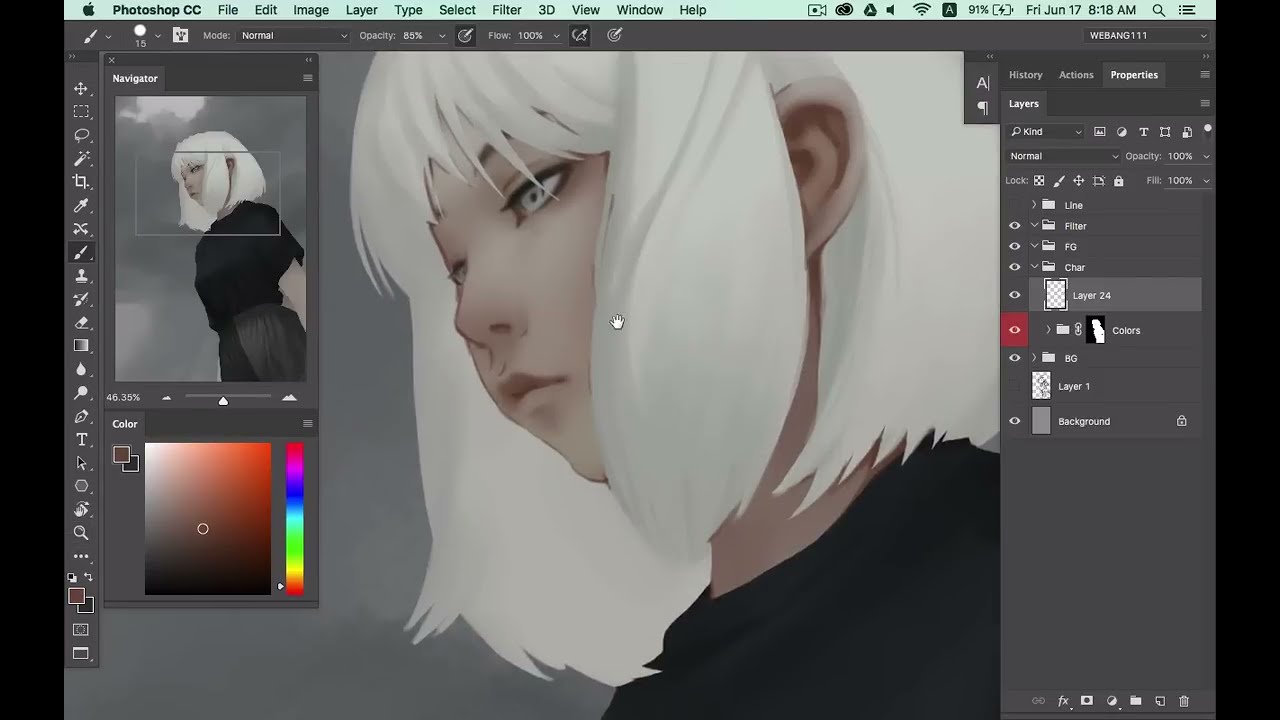Select the Brush tool in toolbar

(81, 252)
